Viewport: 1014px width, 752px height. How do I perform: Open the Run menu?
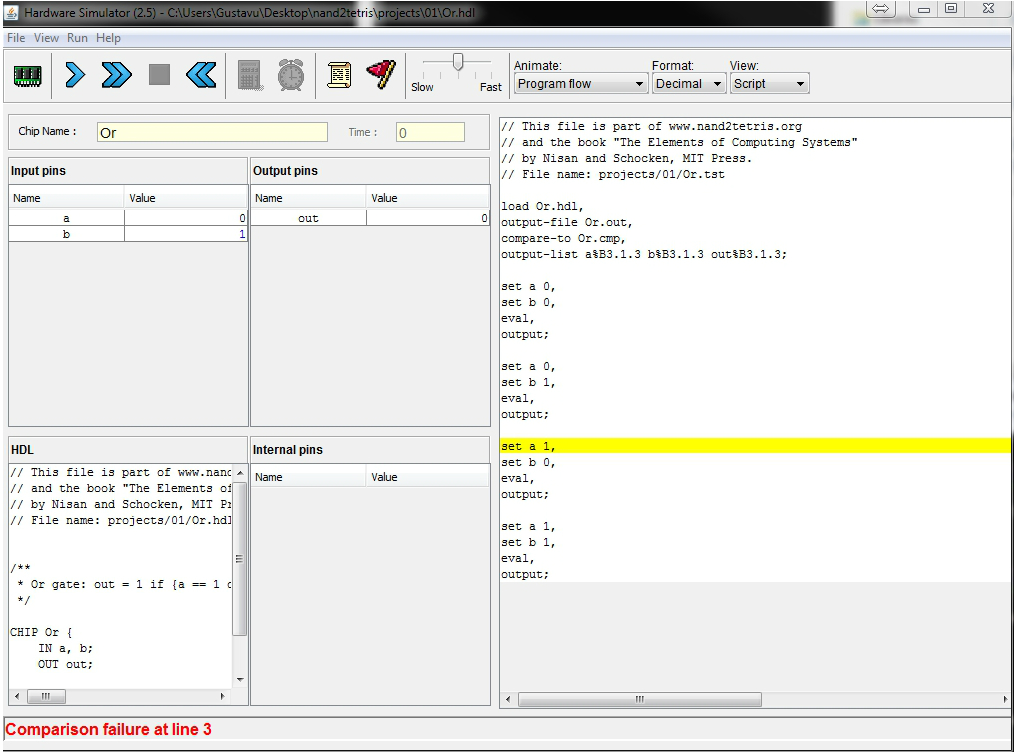coord(77,38)
